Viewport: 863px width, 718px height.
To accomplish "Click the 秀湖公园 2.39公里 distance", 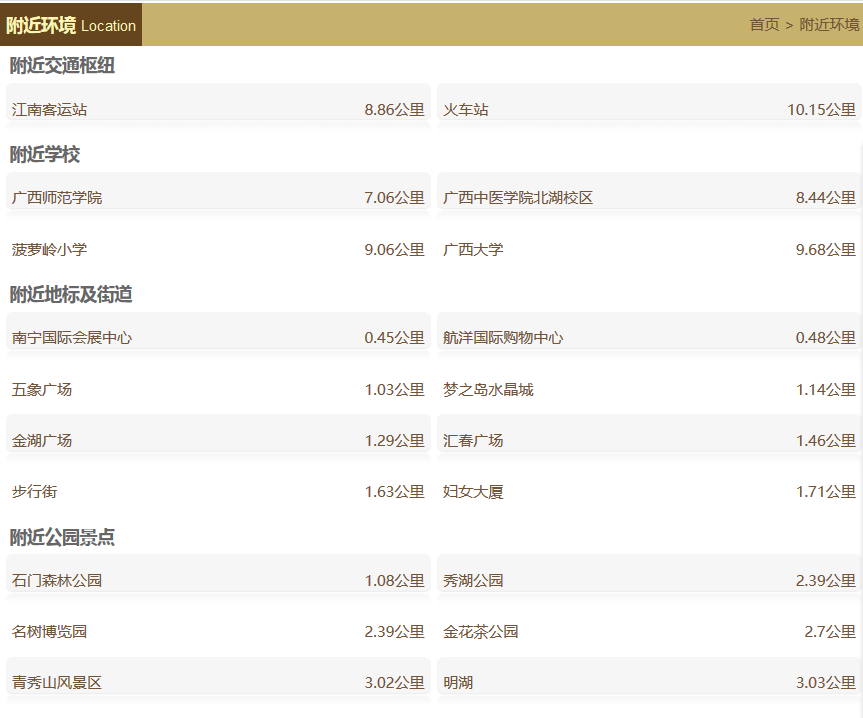I will (x=826, y=580).
